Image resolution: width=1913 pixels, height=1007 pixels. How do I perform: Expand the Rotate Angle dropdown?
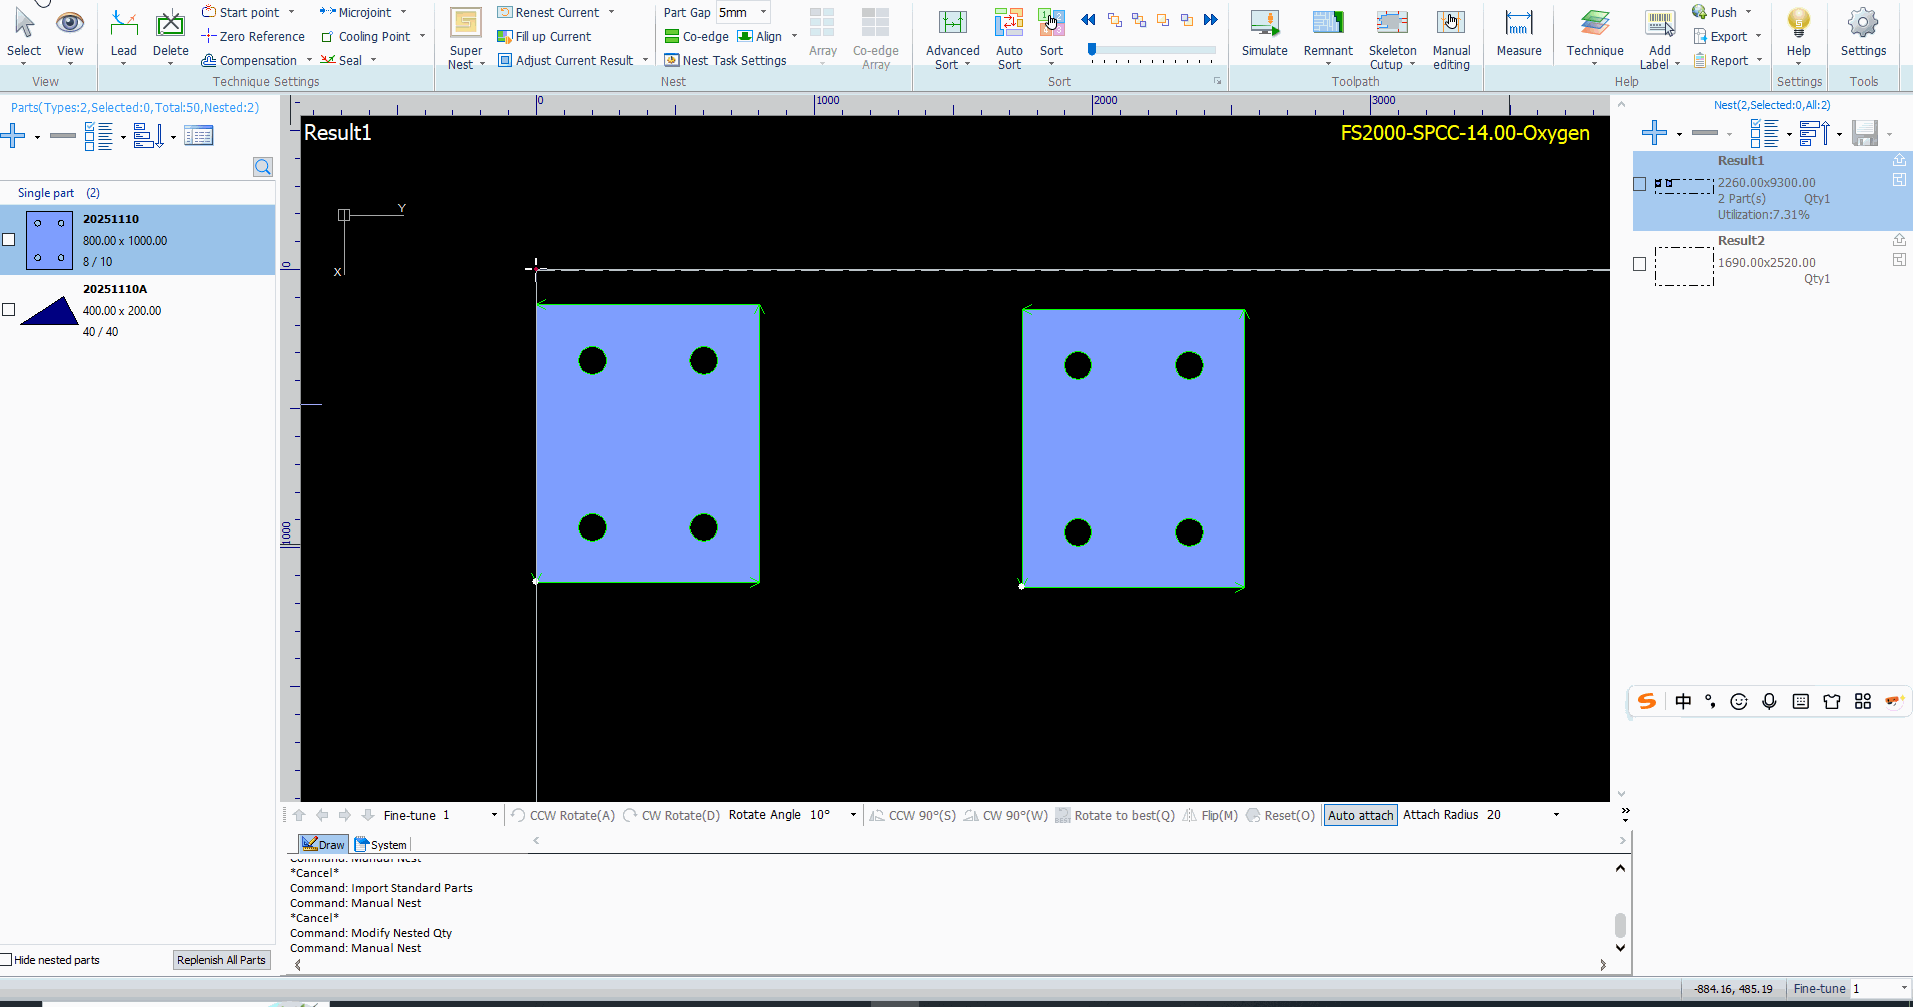click(x=853, y=815)
